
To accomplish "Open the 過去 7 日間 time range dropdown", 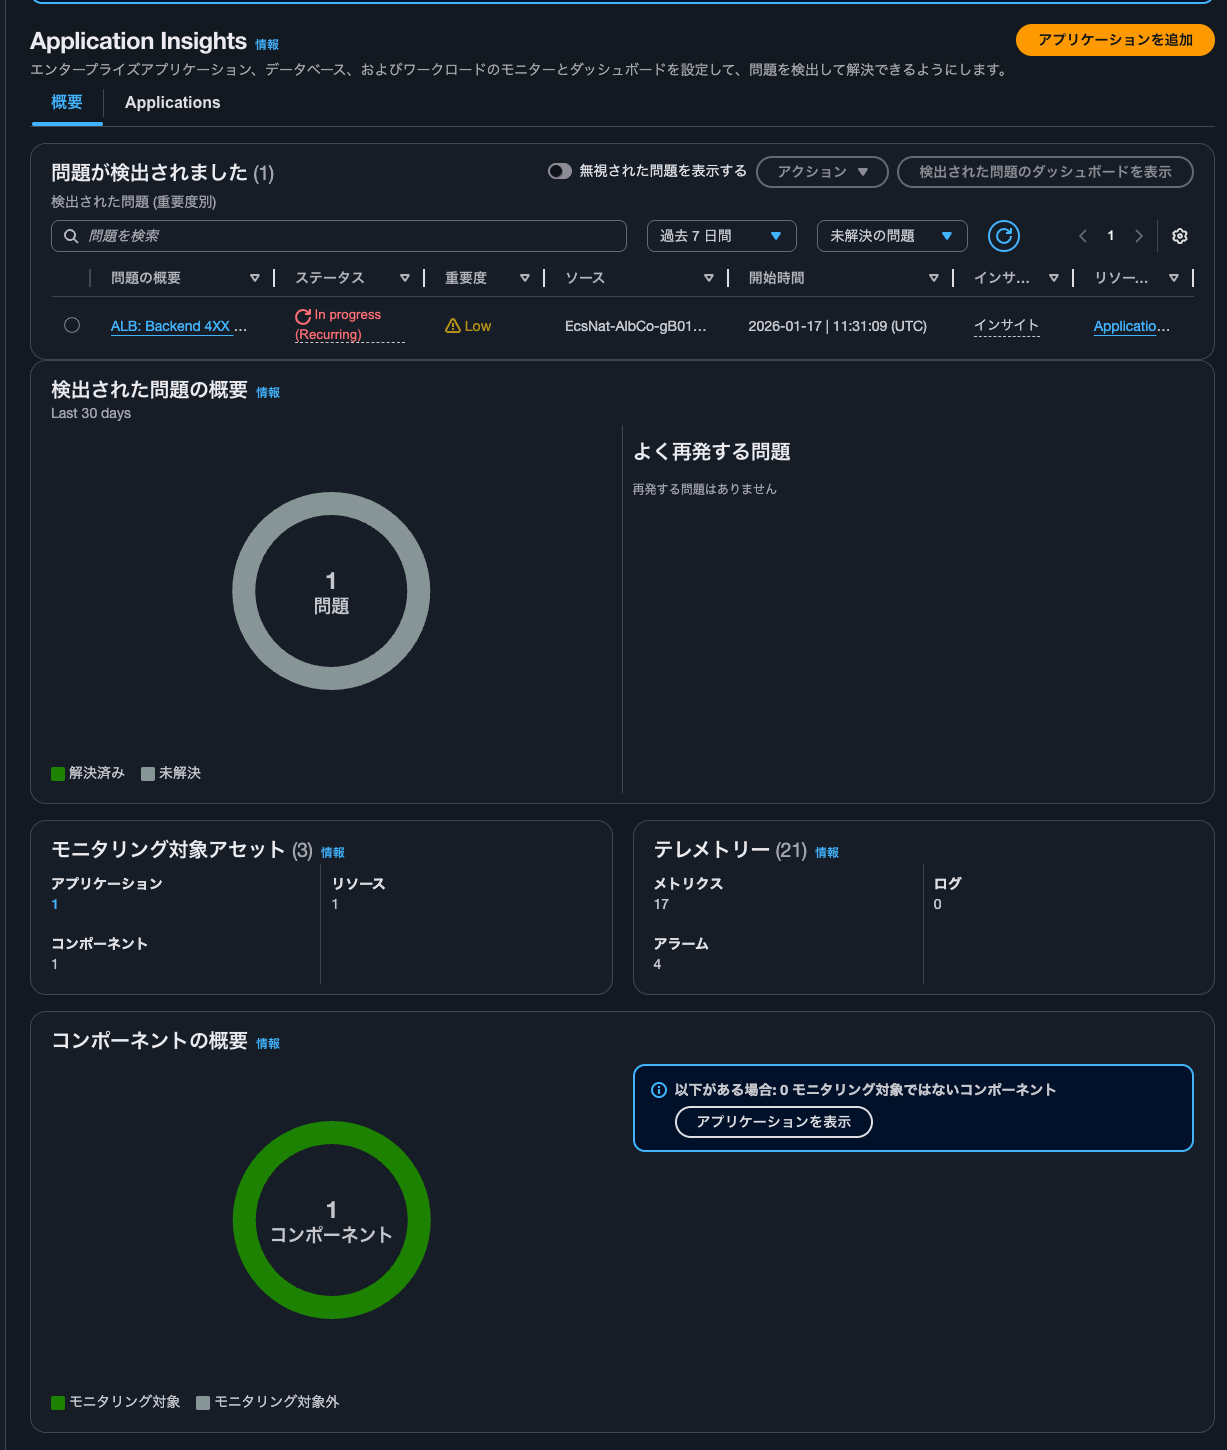I will pos(721,236).
